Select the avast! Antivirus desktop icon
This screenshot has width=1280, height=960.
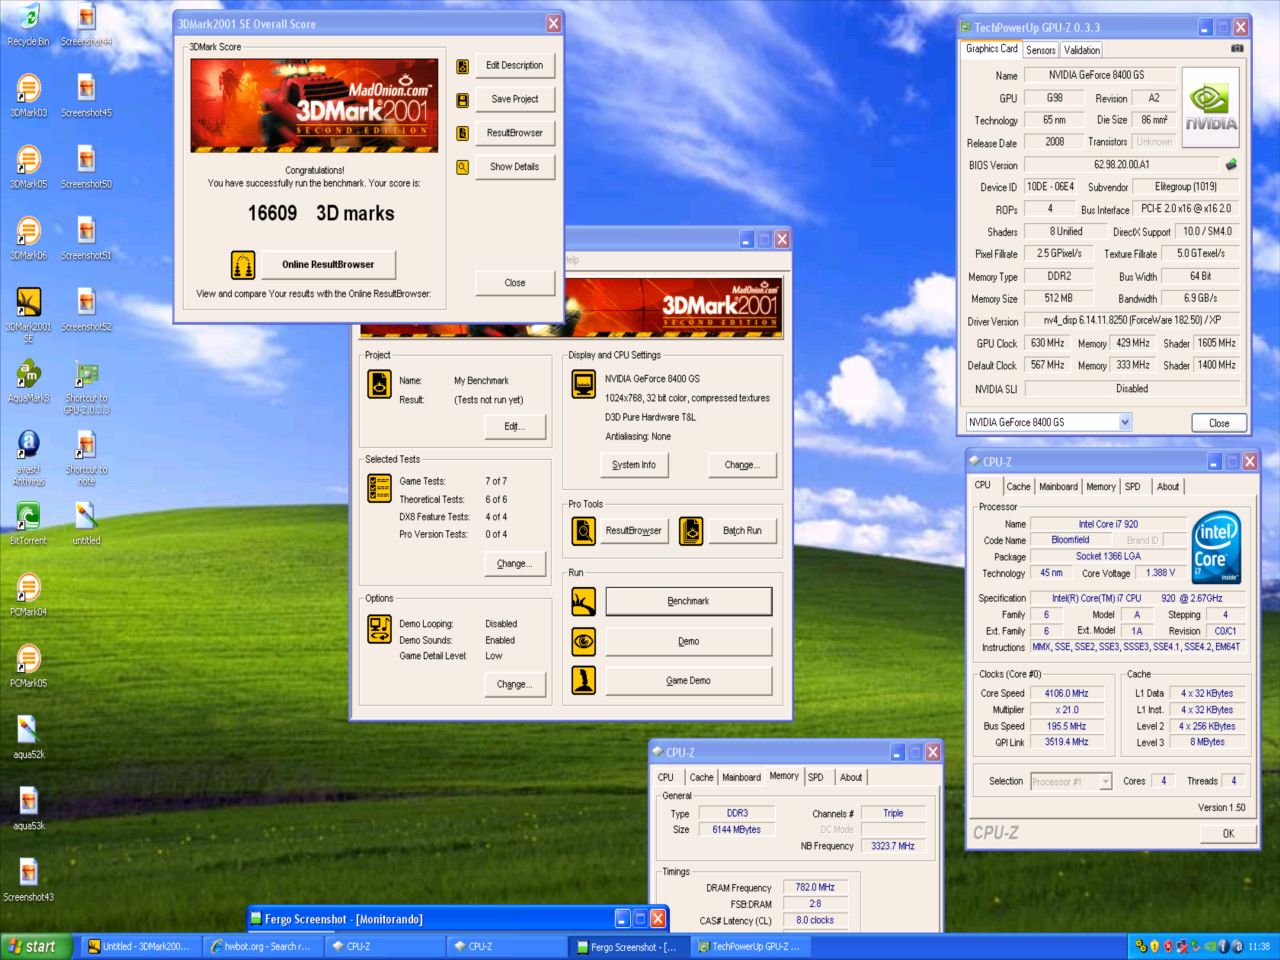[28, 458]
